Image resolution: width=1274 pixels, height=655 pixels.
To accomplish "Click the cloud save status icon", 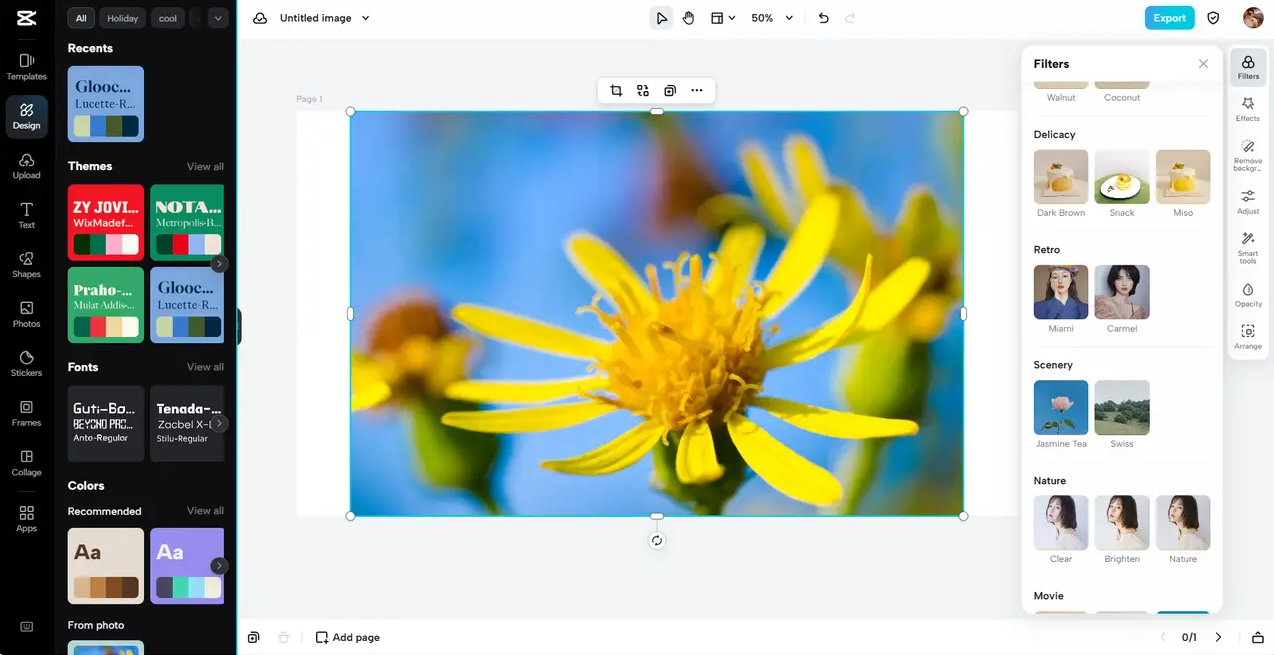I will point(260,18).
